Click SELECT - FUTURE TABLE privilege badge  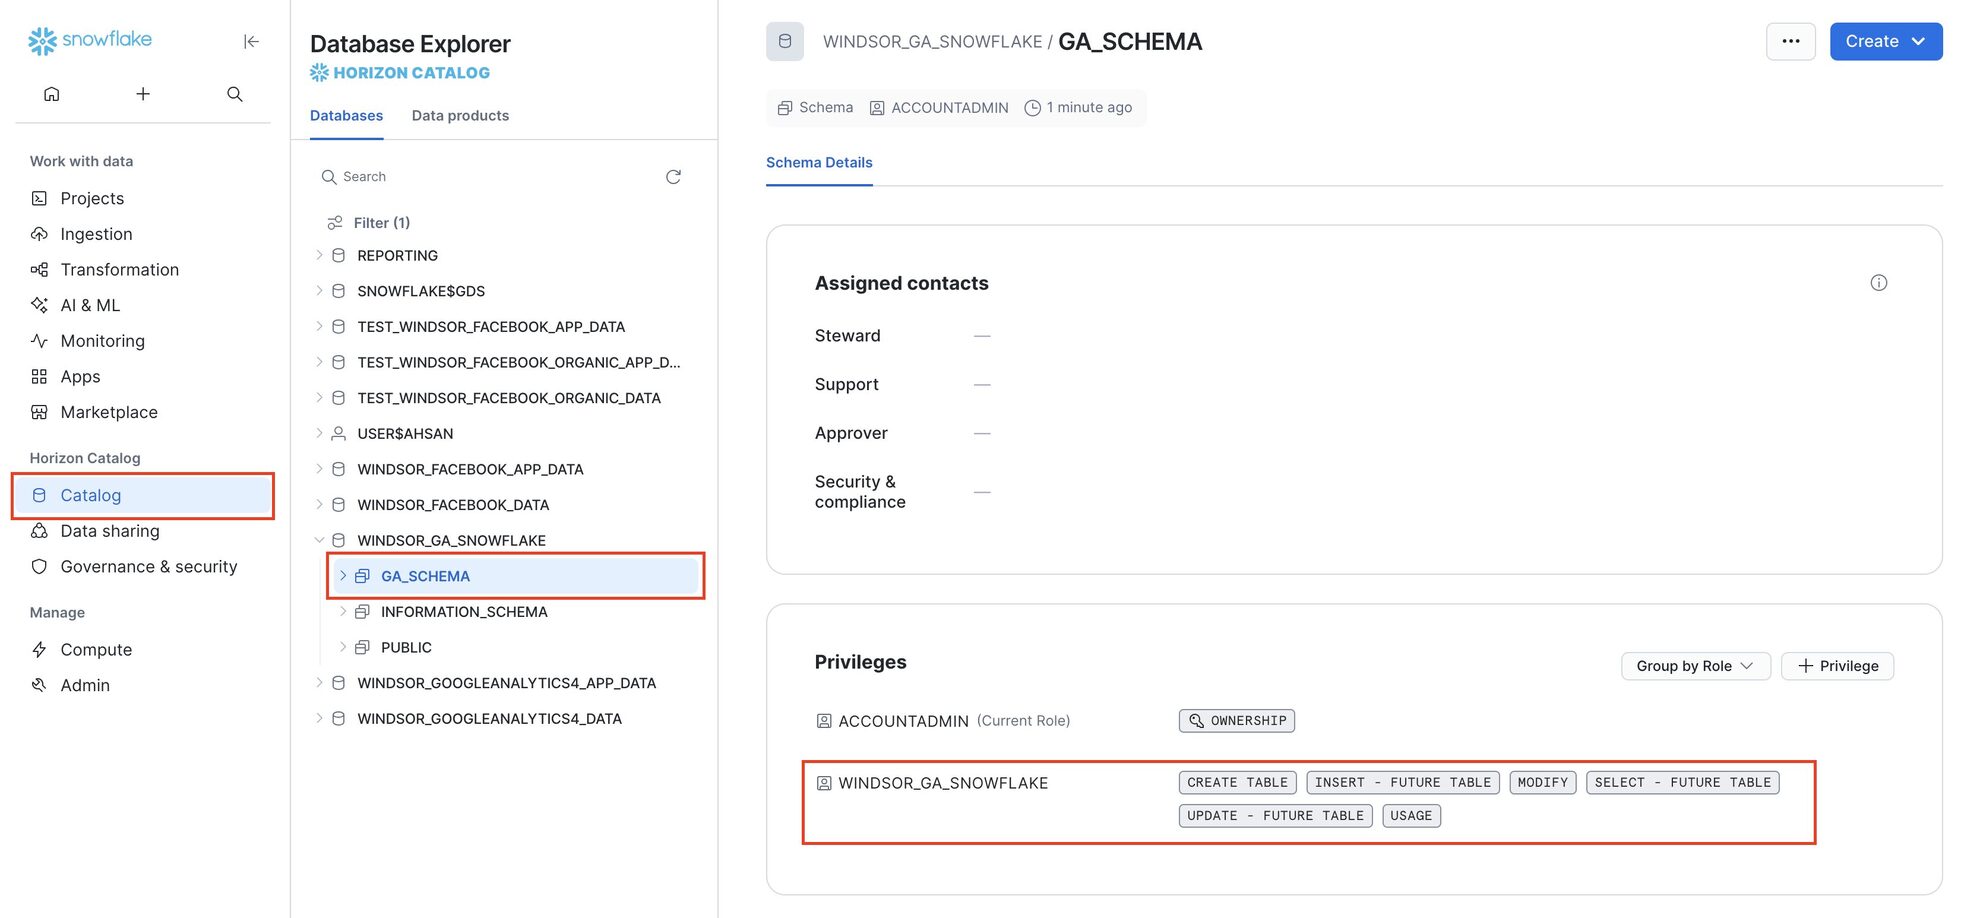(1683, 782)
